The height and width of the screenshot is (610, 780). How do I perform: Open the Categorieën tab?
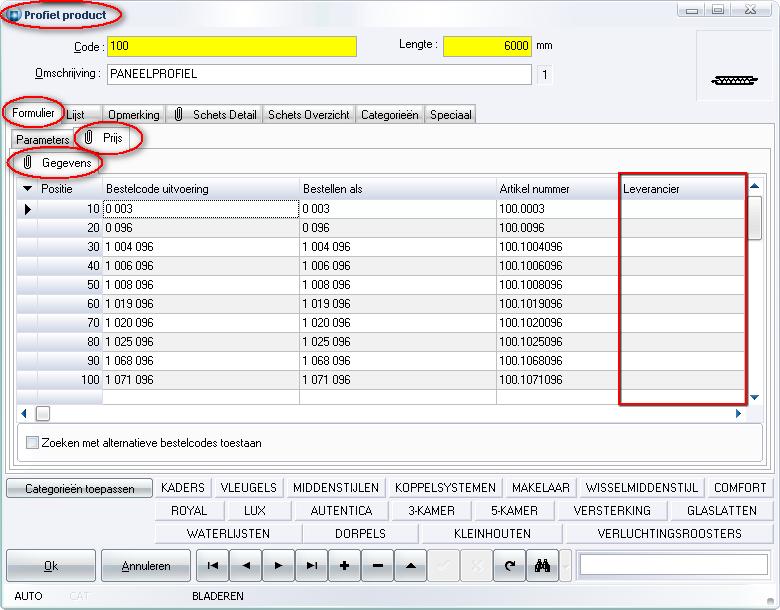coord(390,115)
